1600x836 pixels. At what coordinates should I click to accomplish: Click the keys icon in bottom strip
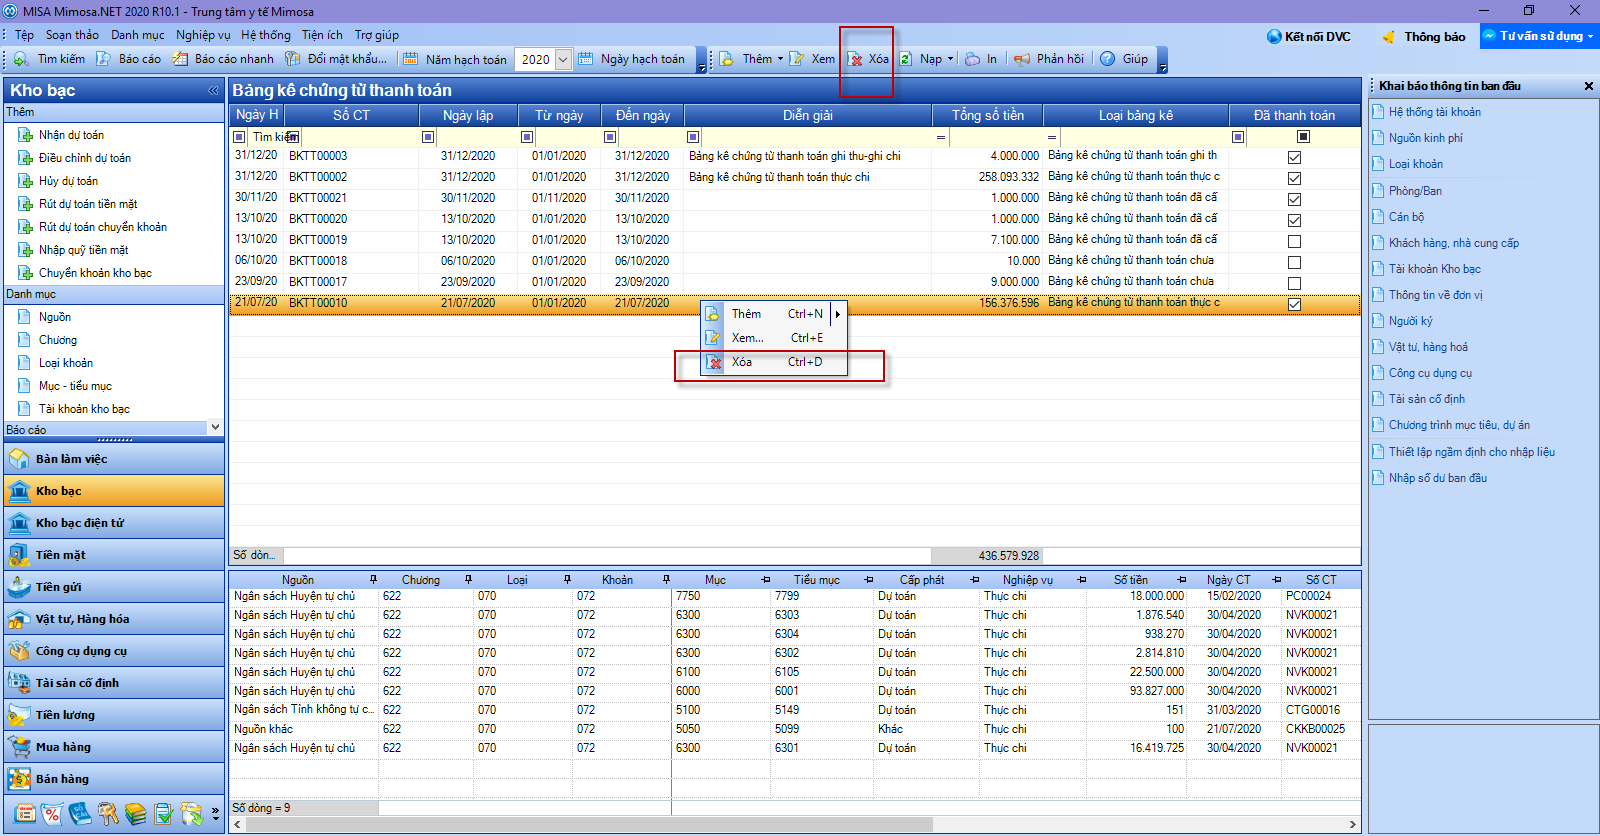108,814
